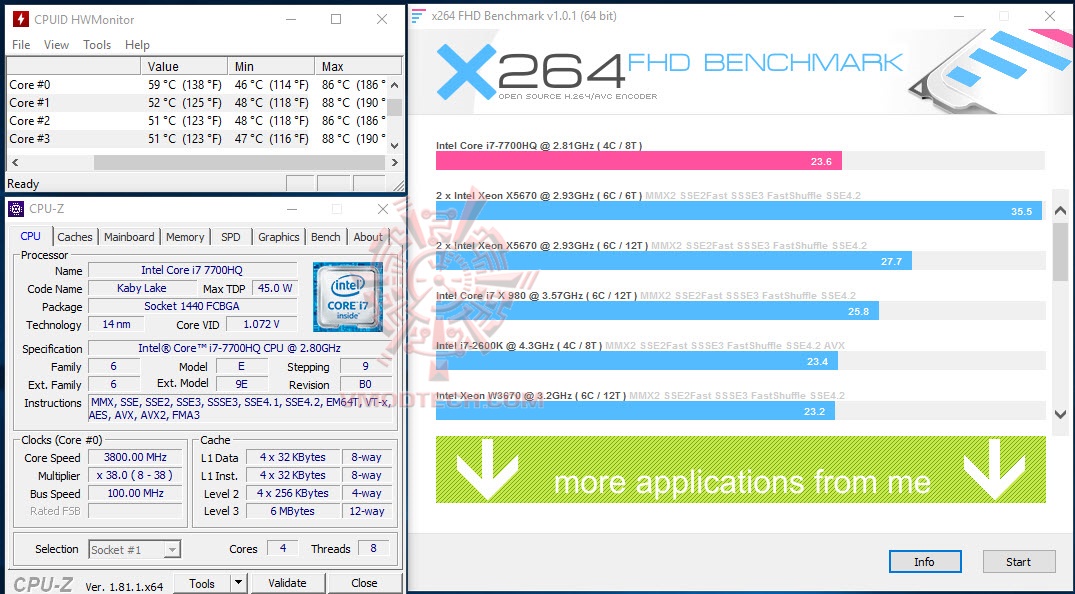Click the Name field 'Intel Core i7 7700HQ'
Image resolution: width=1075 pixels, height=594 pixels.
click(x=193, y=270)
